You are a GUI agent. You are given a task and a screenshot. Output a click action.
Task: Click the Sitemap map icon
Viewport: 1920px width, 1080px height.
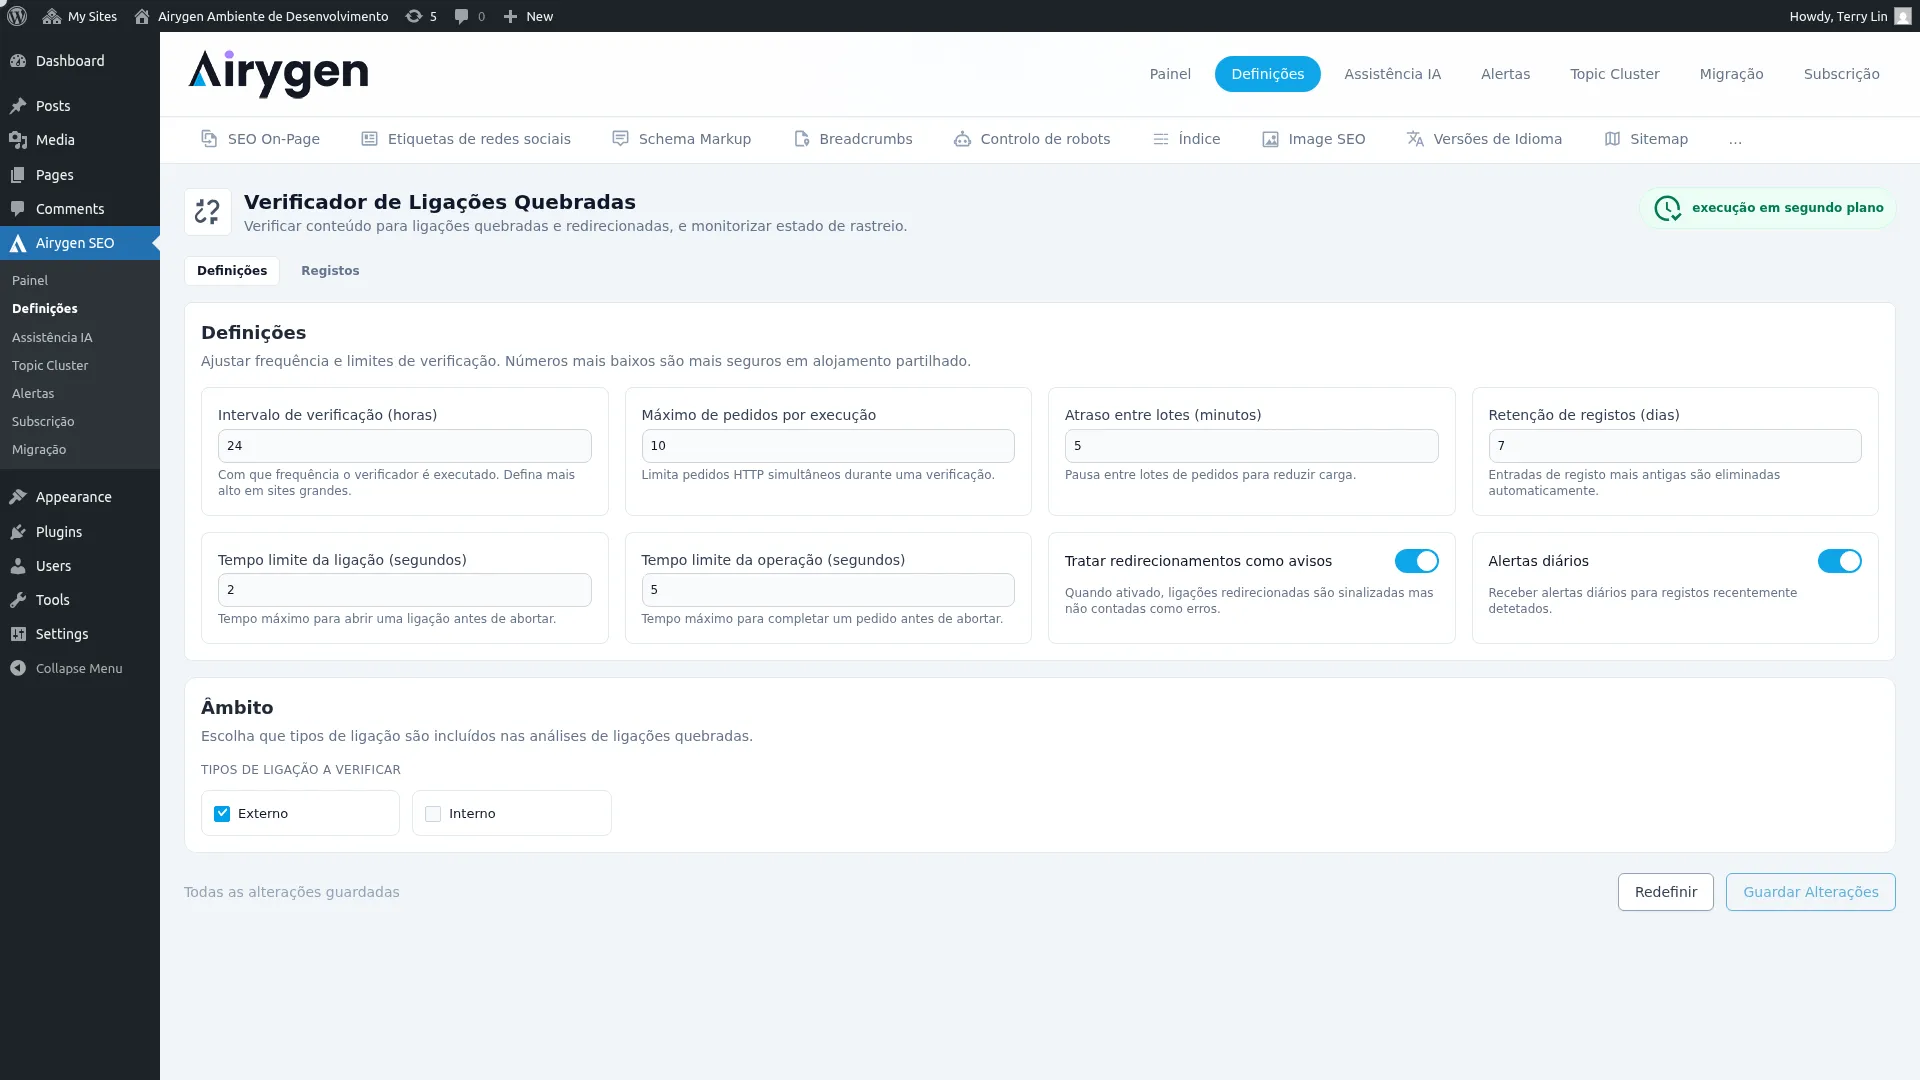(x=1612, y=139)
